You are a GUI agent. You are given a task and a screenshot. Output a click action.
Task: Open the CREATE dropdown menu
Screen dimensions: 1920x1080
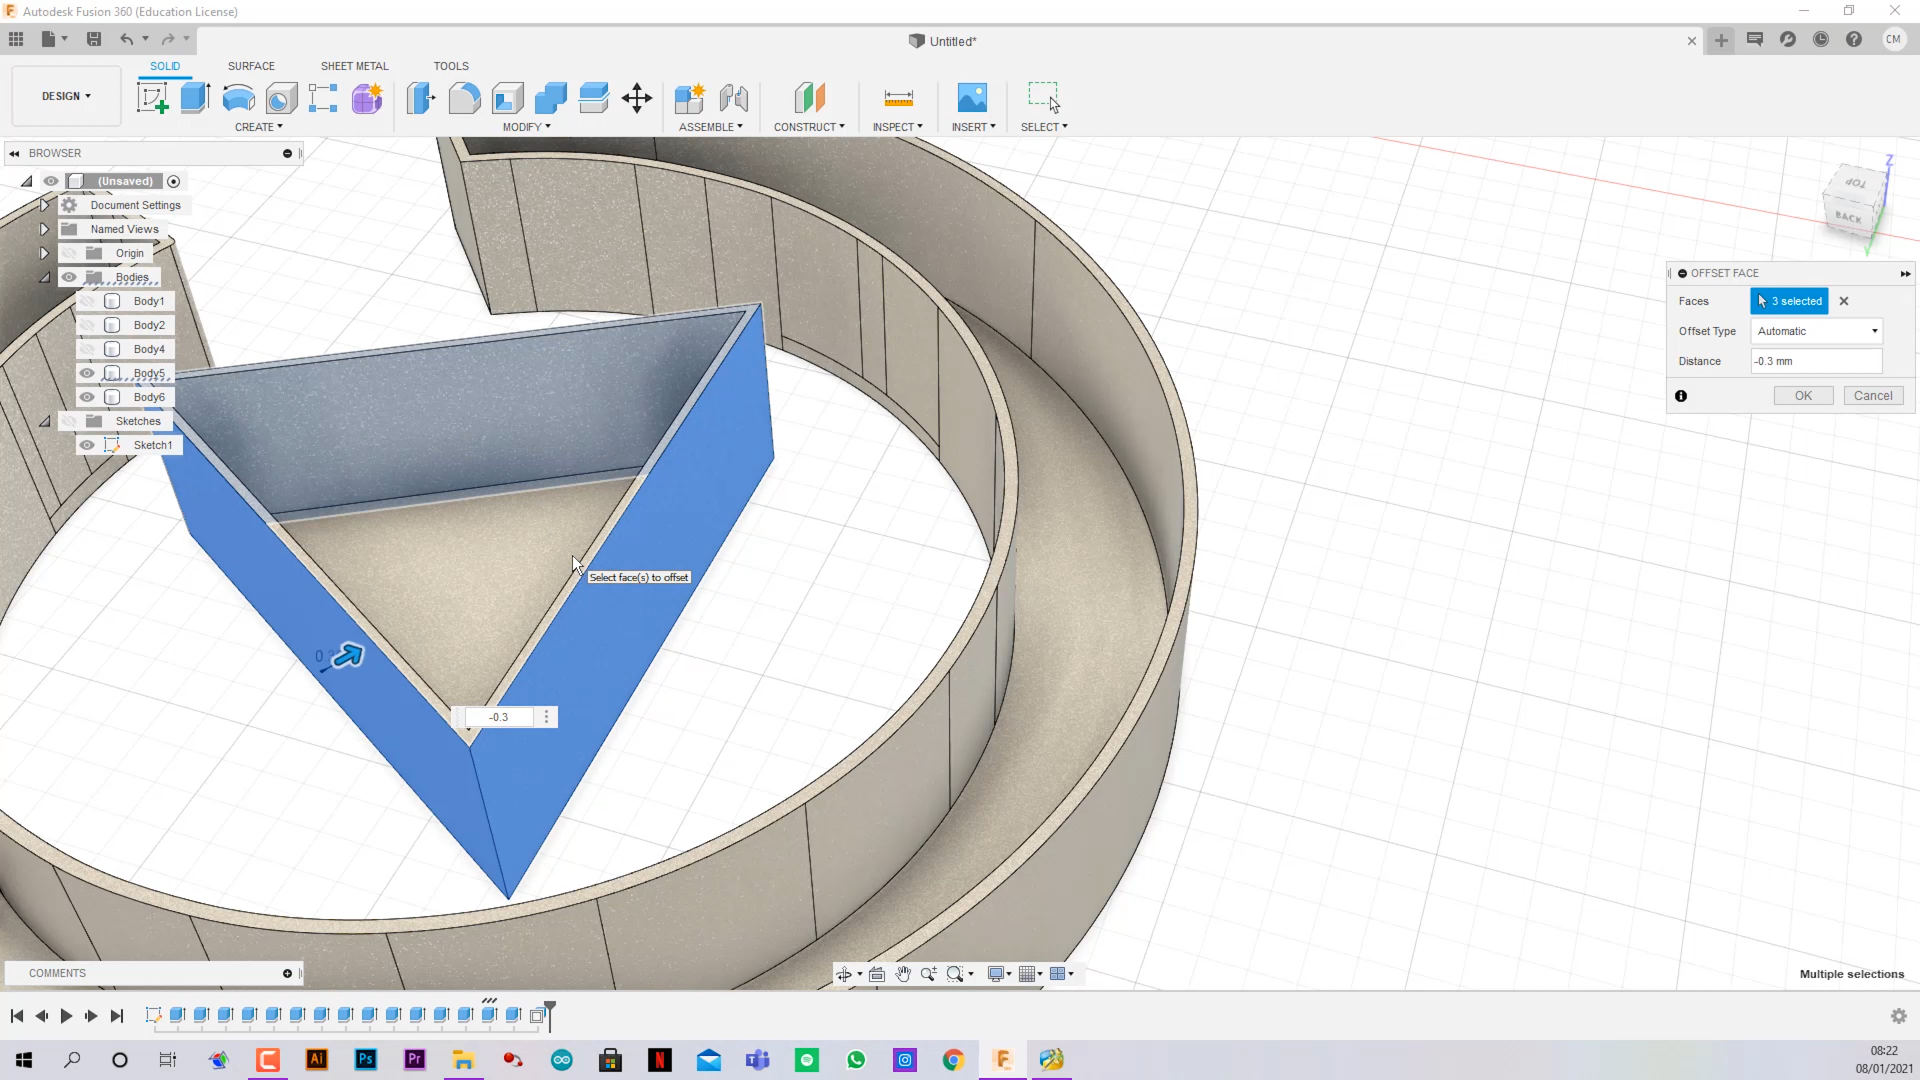[259, 127]
